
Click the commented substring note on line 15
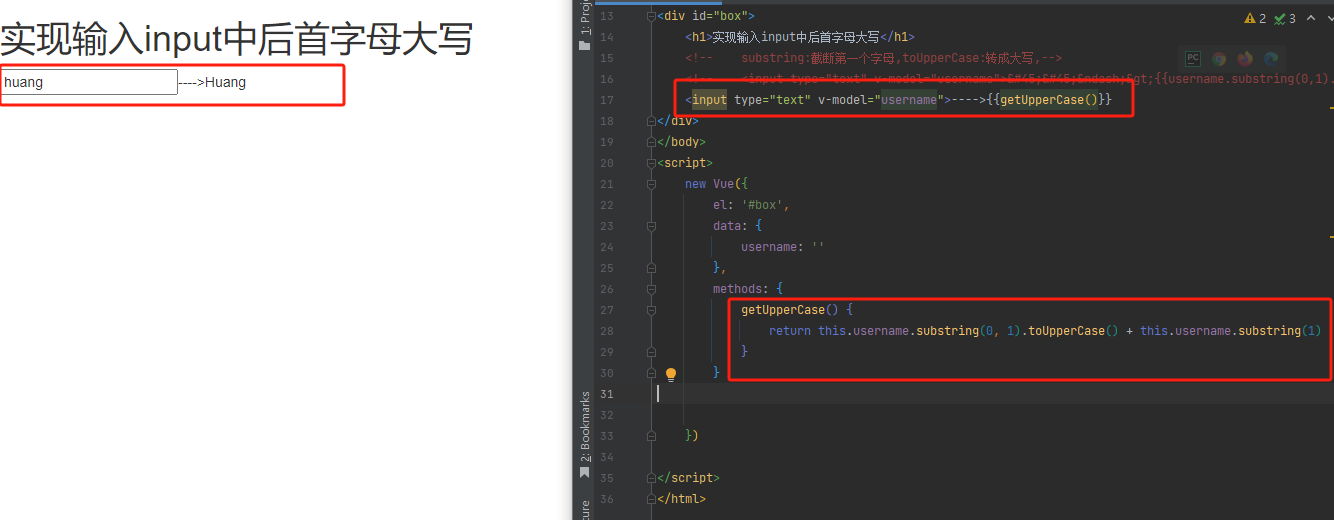(x=874, y=58)
